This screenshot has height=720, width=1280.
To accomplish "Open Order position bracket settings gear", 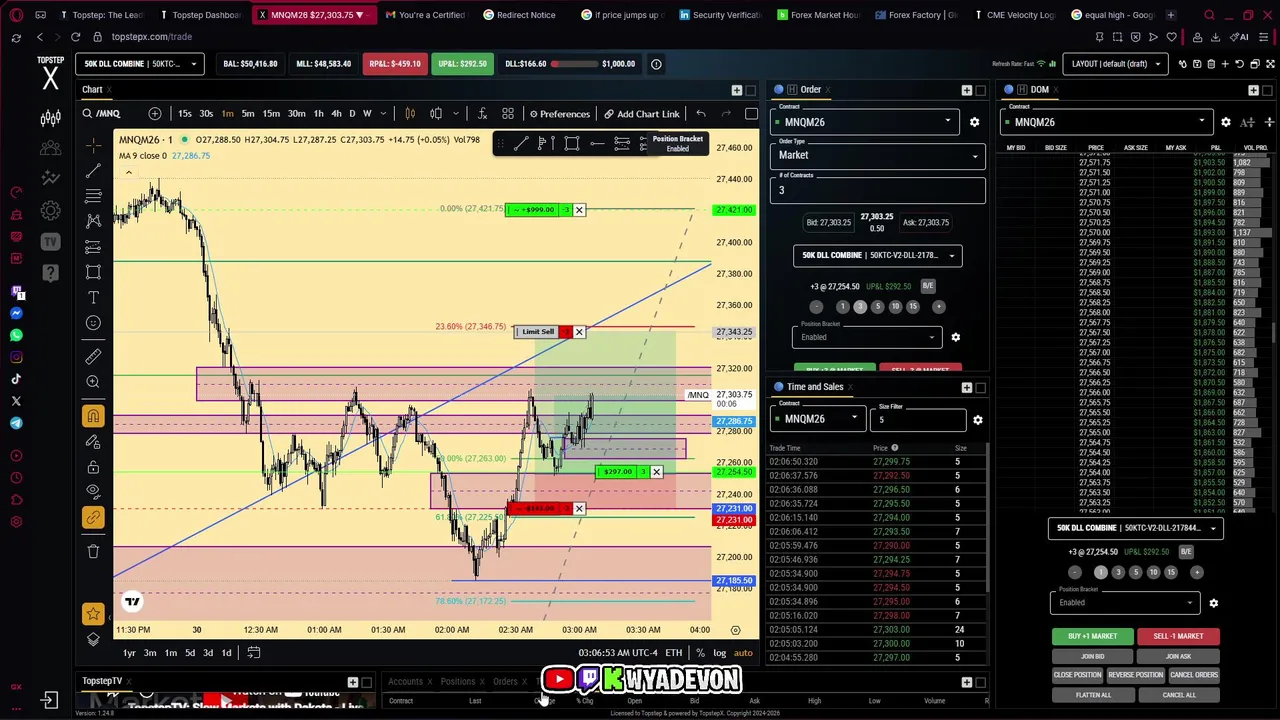I will click(x=955, y=337).
